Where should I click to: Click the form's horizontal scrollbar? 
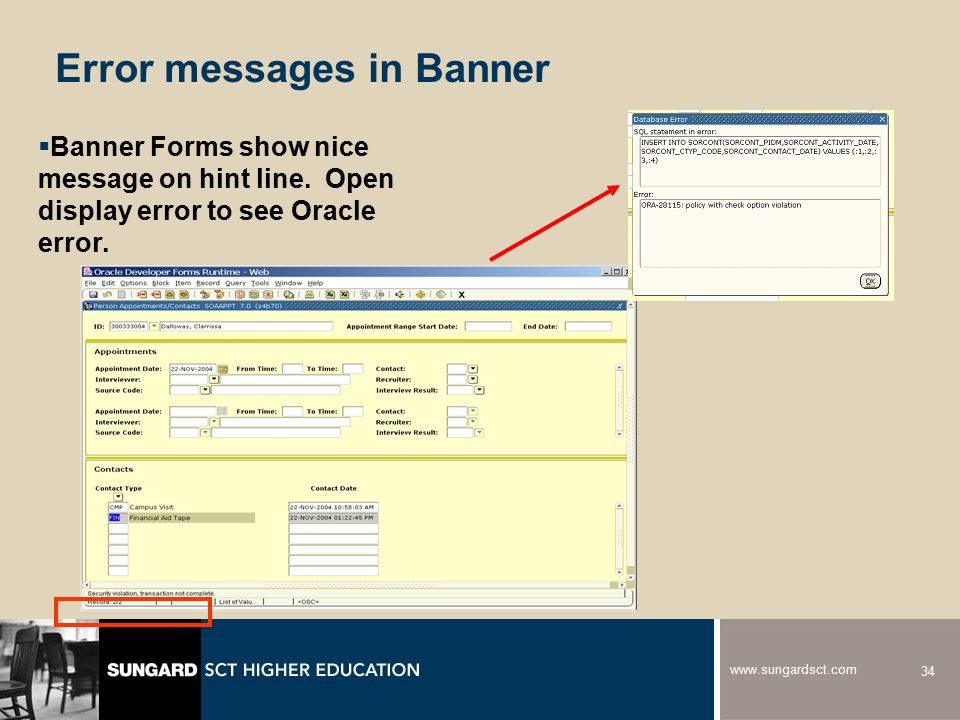click(354, 585)
